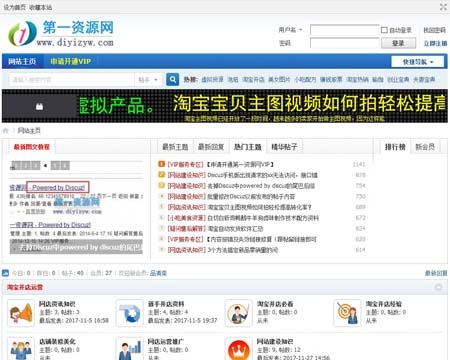Tick the 自动登录 checkbox
This screenshot has height=360, width=450.
(384, 30)
